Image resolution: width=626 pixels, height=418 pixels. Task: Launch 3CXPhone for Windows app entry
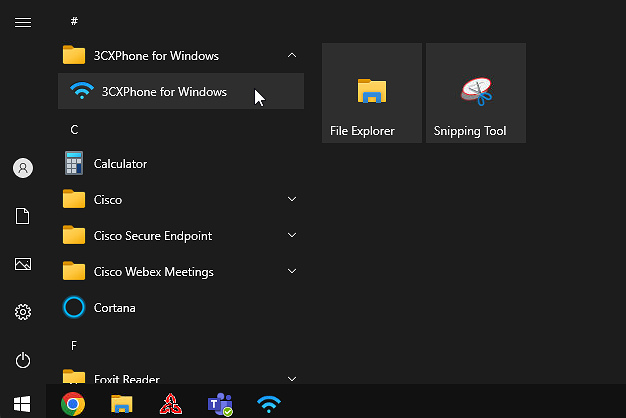[x=181, y=91]
